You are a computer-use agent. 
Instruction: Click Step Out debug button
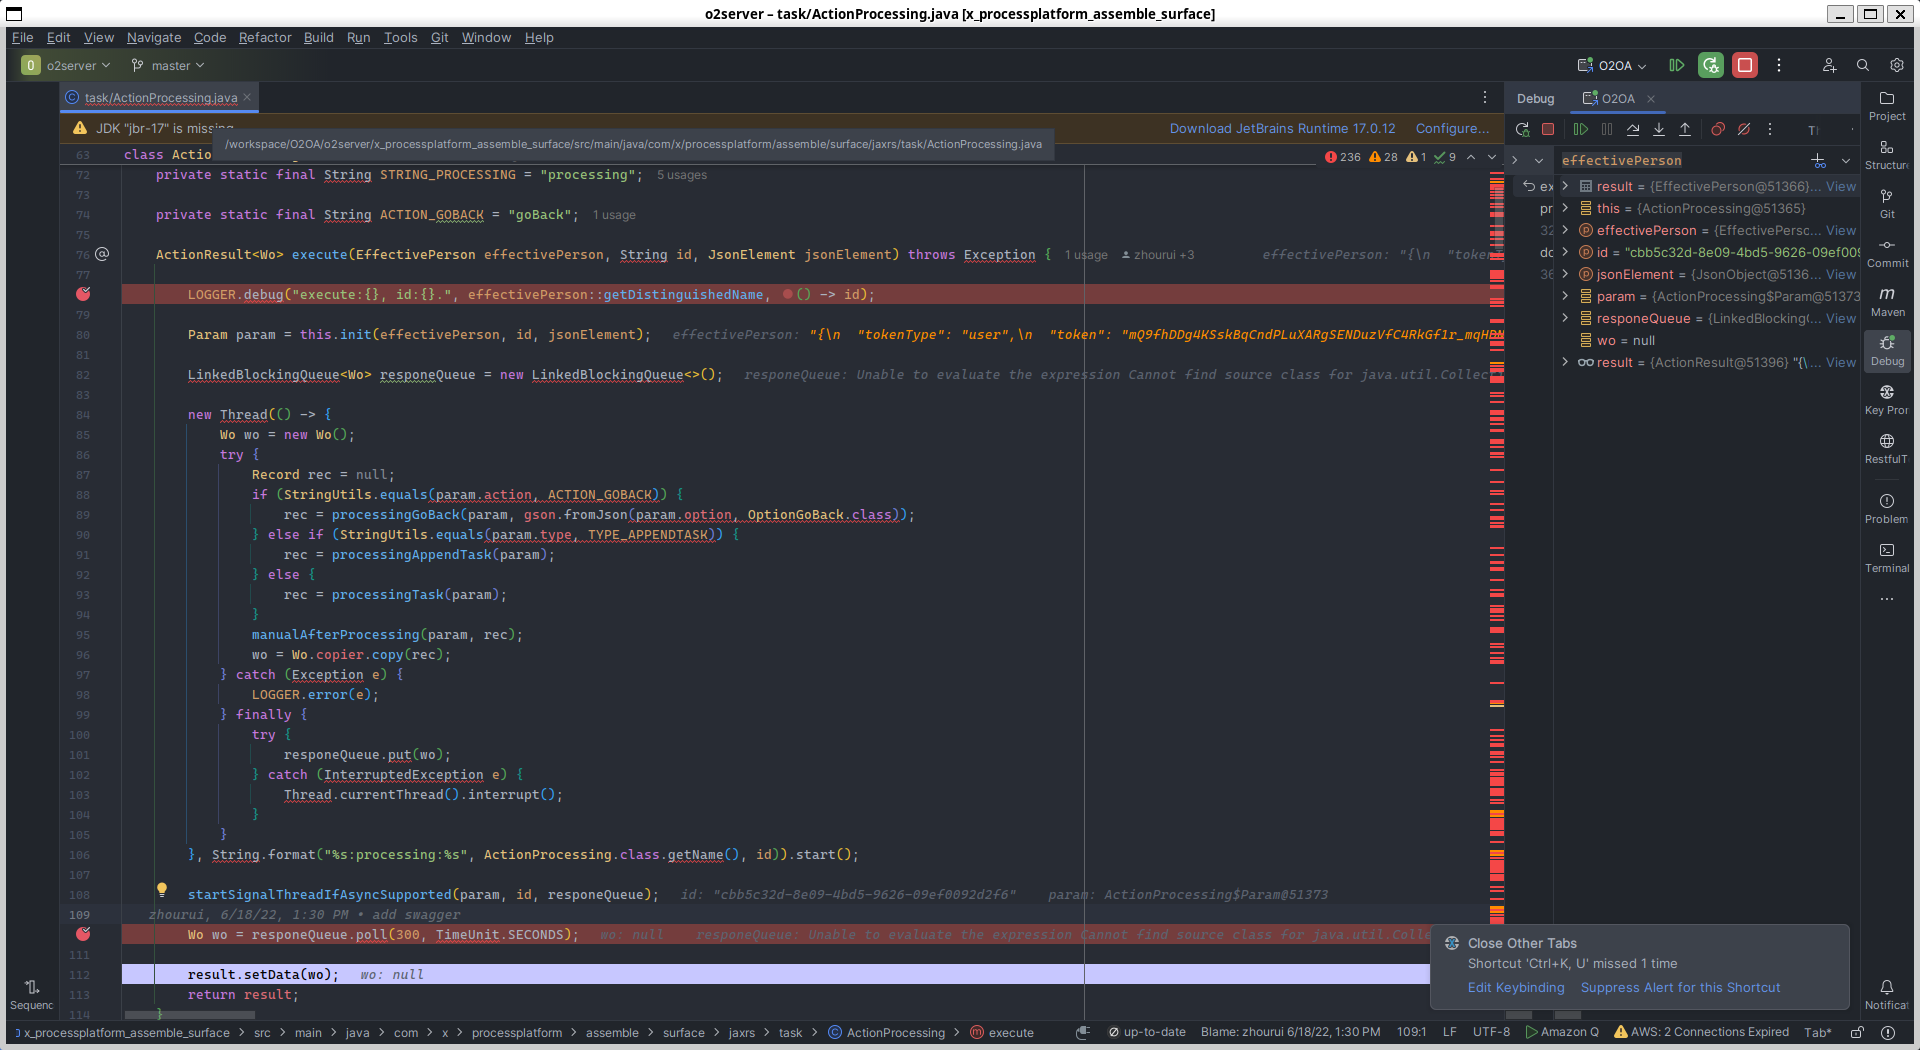1685,129
